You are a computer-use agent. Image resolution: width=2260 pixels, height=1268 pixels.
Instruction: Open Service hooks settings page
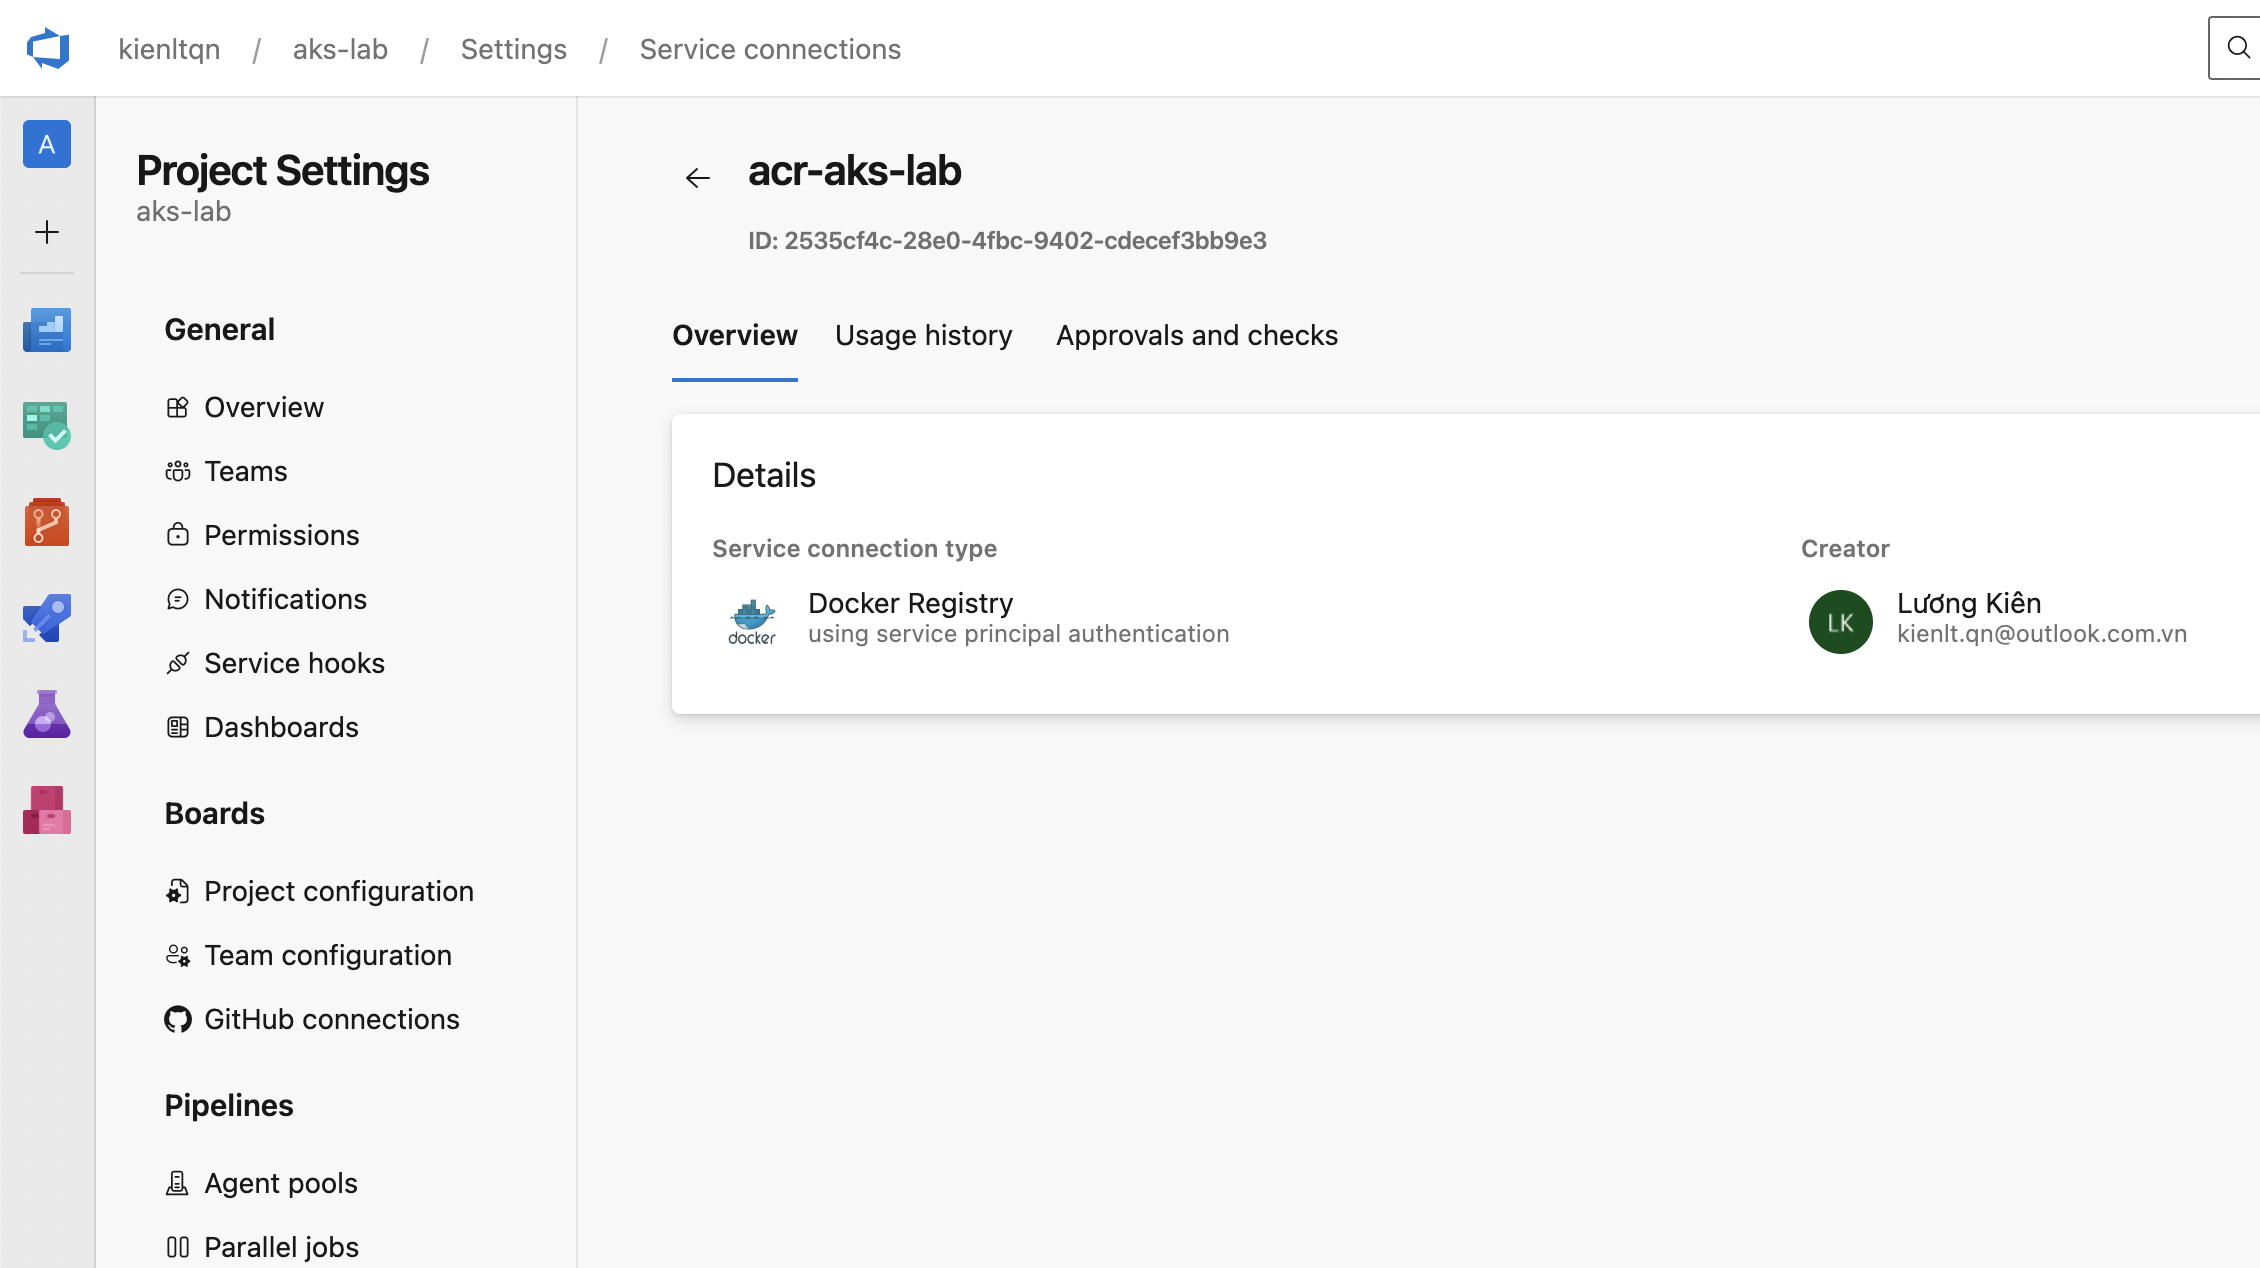click(295, 663)
